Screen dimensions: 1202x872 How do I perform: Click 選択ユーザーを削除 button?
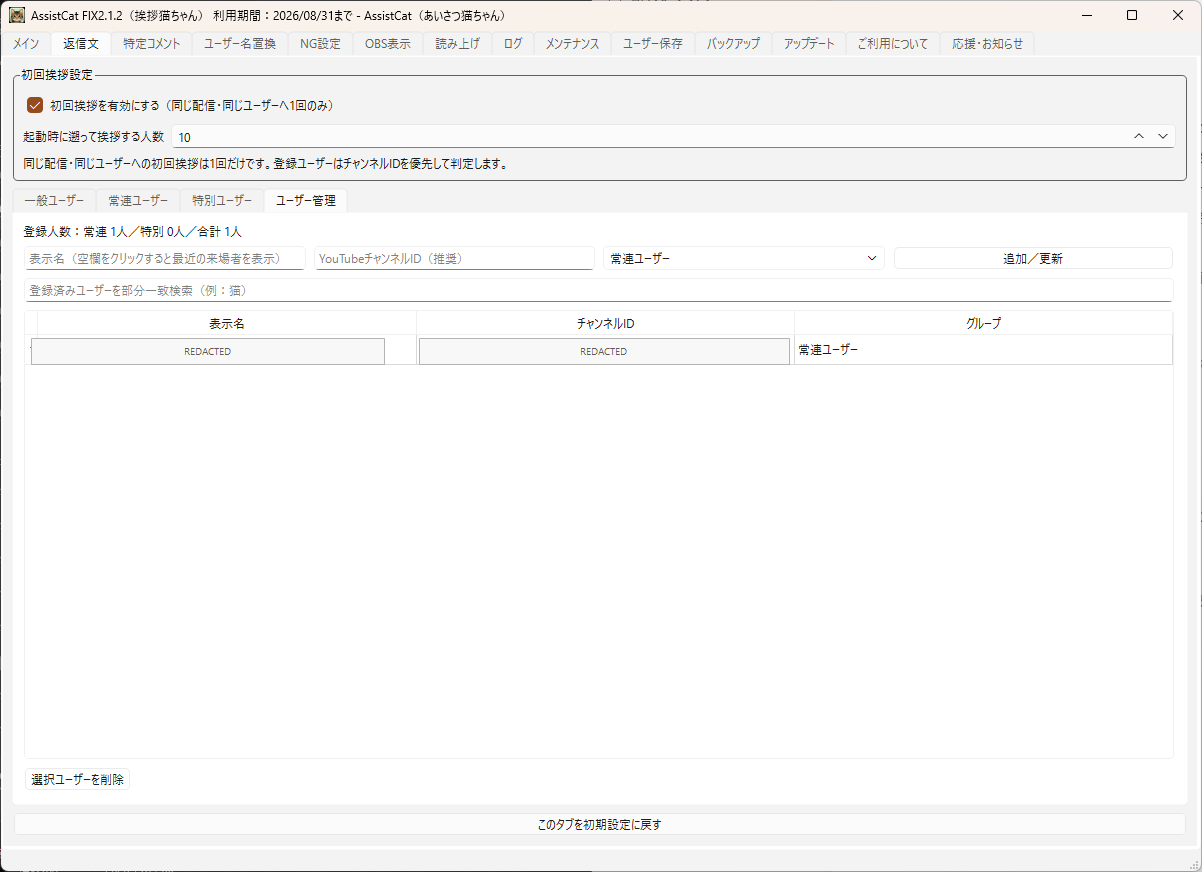pyautogui.click(x=77, y=779)
